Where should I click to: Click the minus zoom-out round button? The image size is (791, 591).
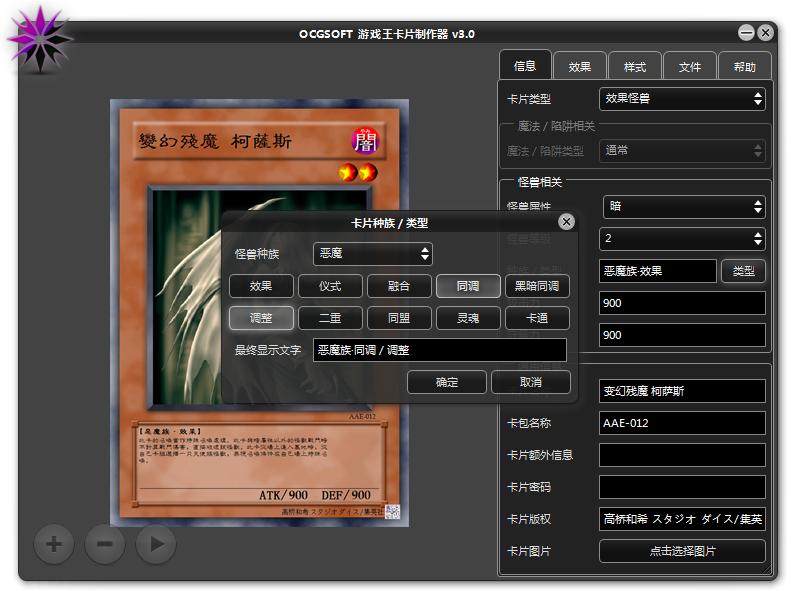pos(105,544)
